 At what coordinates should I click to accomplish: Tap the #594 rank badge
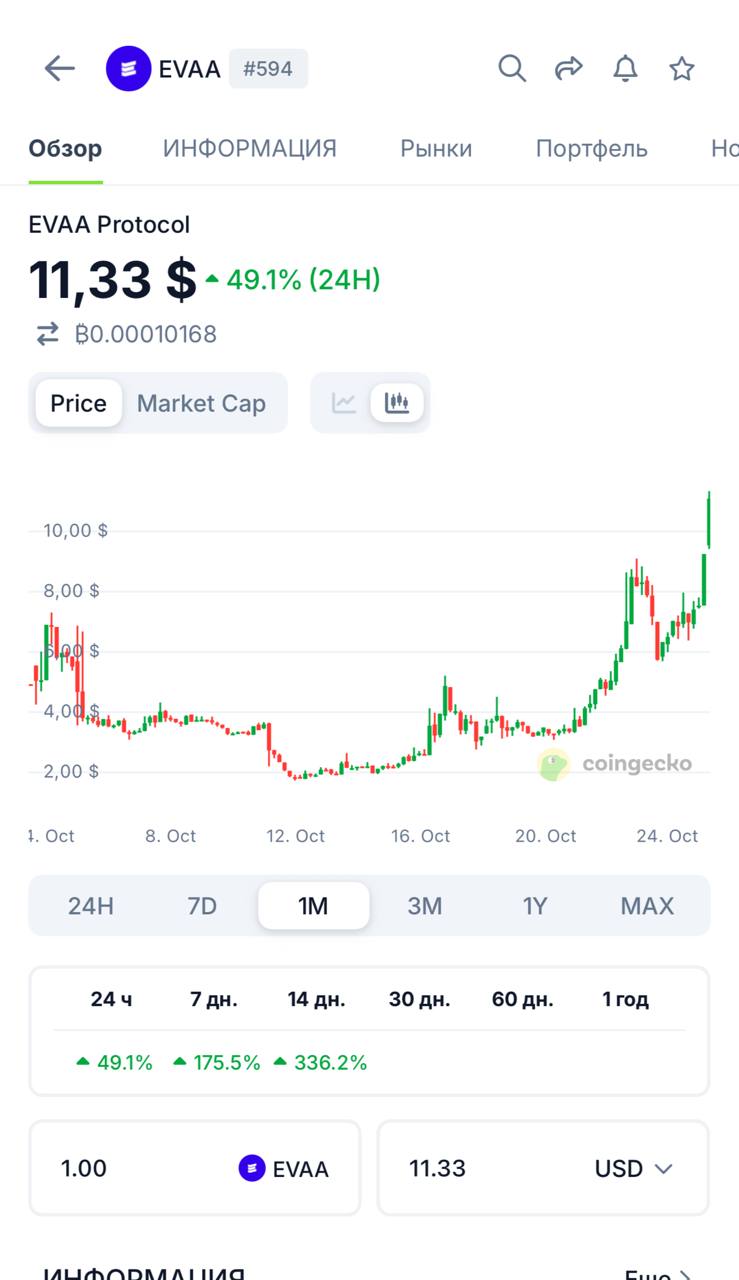coord(268,69)
